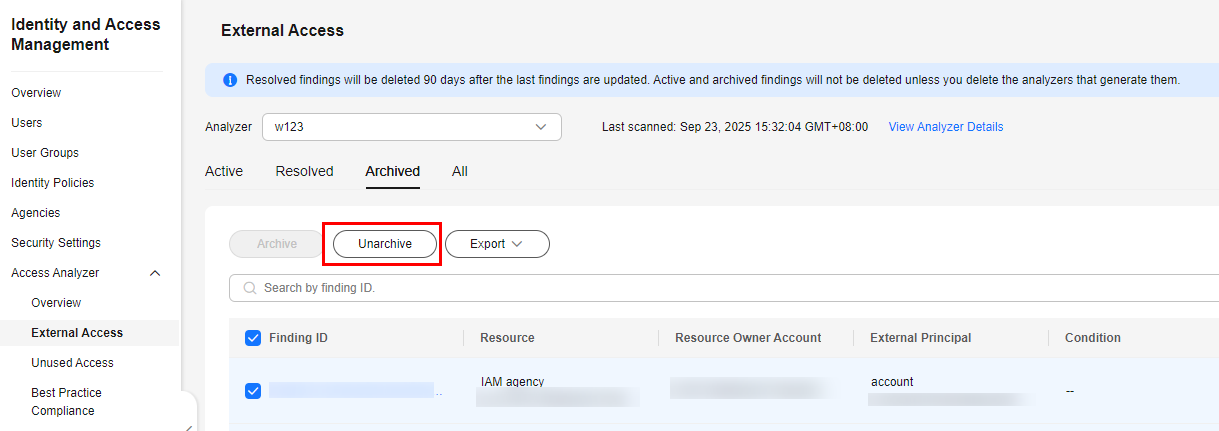This screenshot has width=1219, height=431.
Task: Collapse the Access Analyzer menu section
Action: tap(155, 273)
